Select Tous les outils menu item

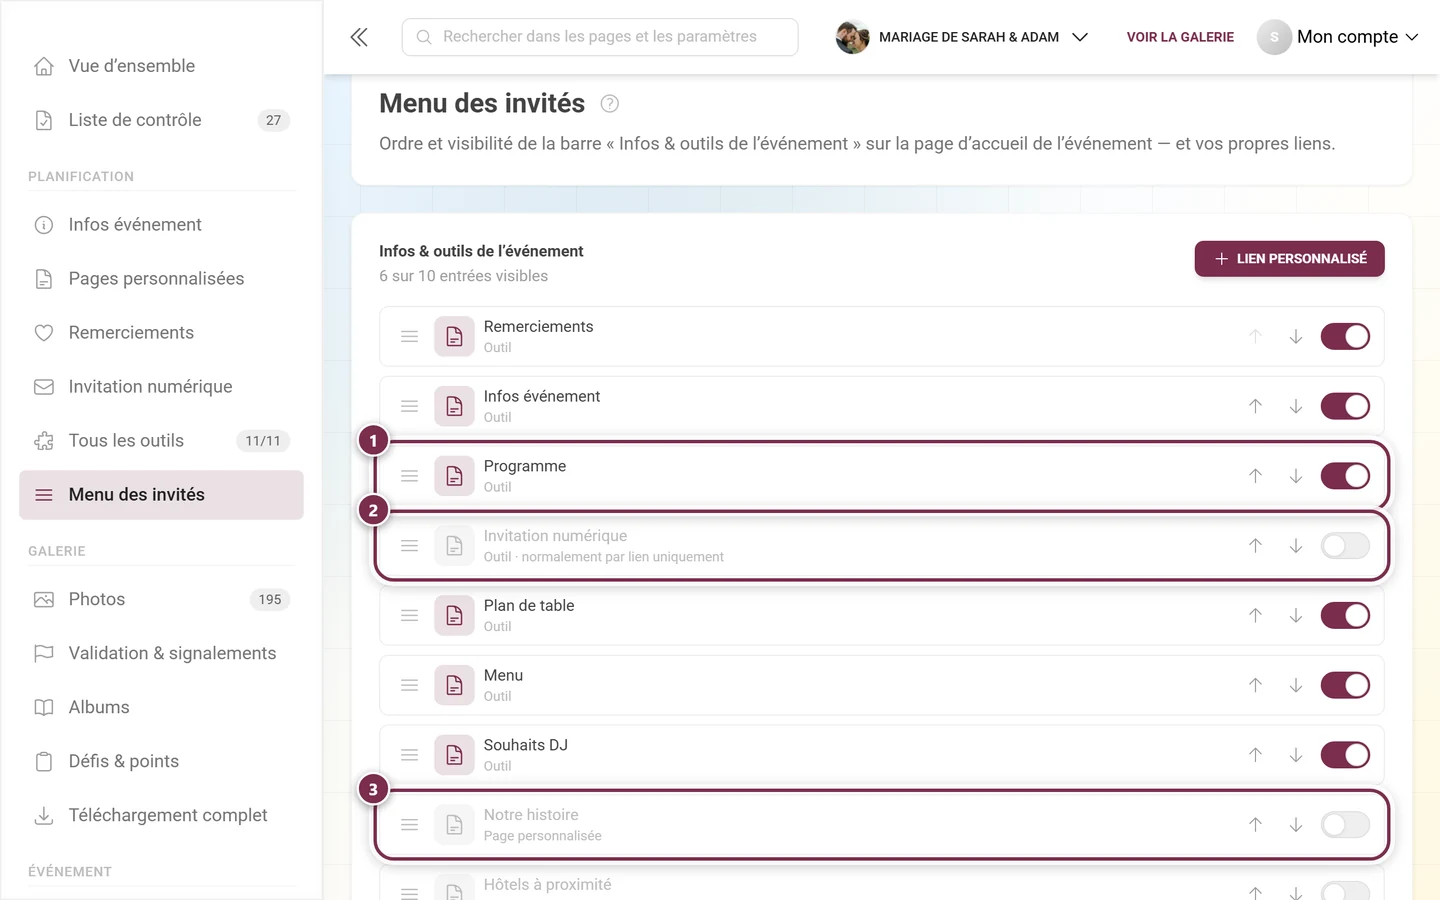161,441
